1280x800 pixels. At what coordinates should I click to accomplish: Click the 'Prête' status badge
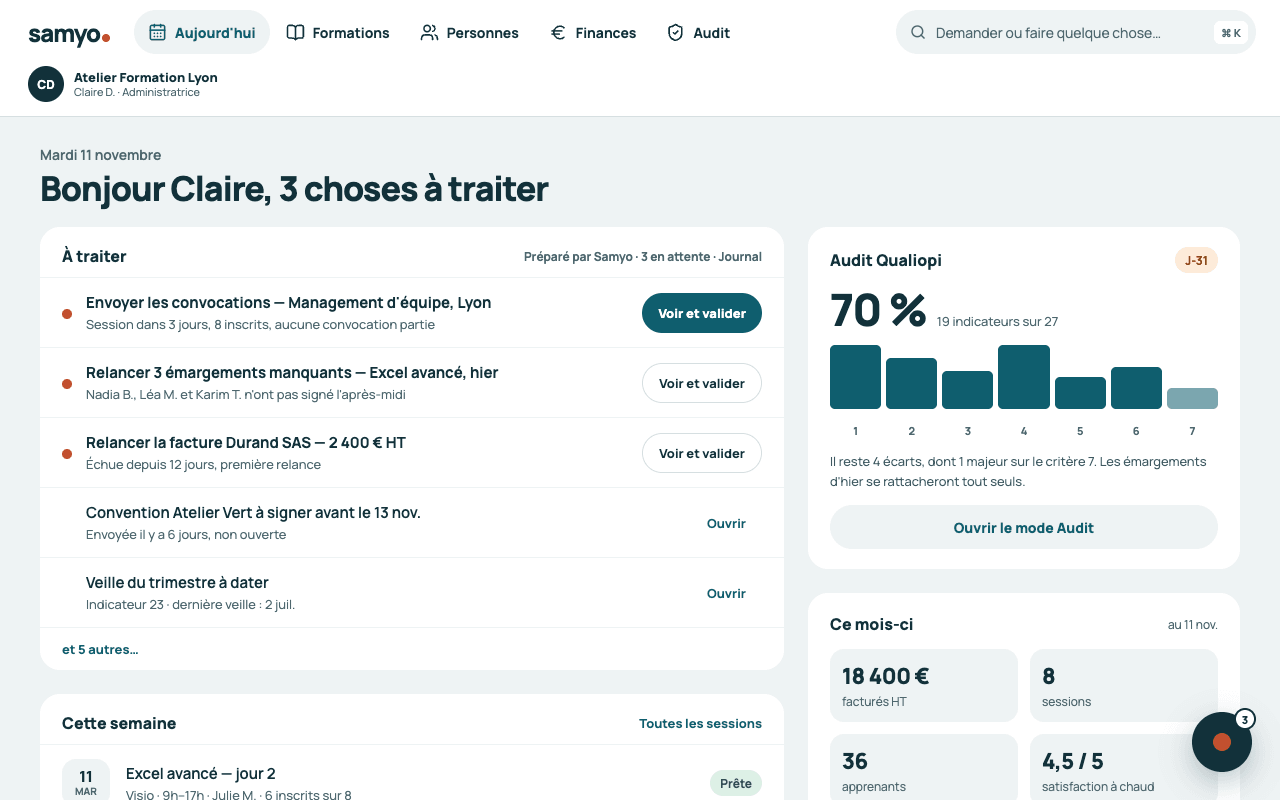736,783
